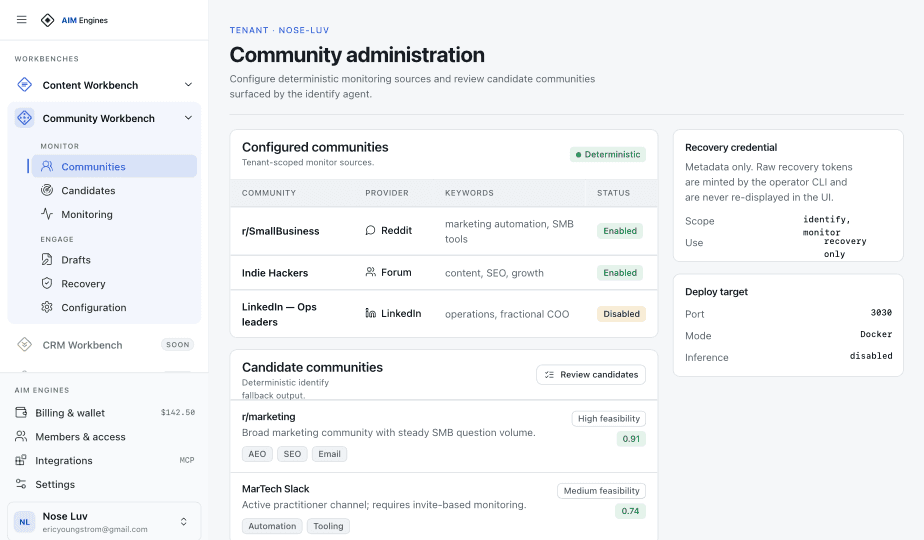Click the Configuration gear icon
924x540 pixels.
(x=47, y=307)
